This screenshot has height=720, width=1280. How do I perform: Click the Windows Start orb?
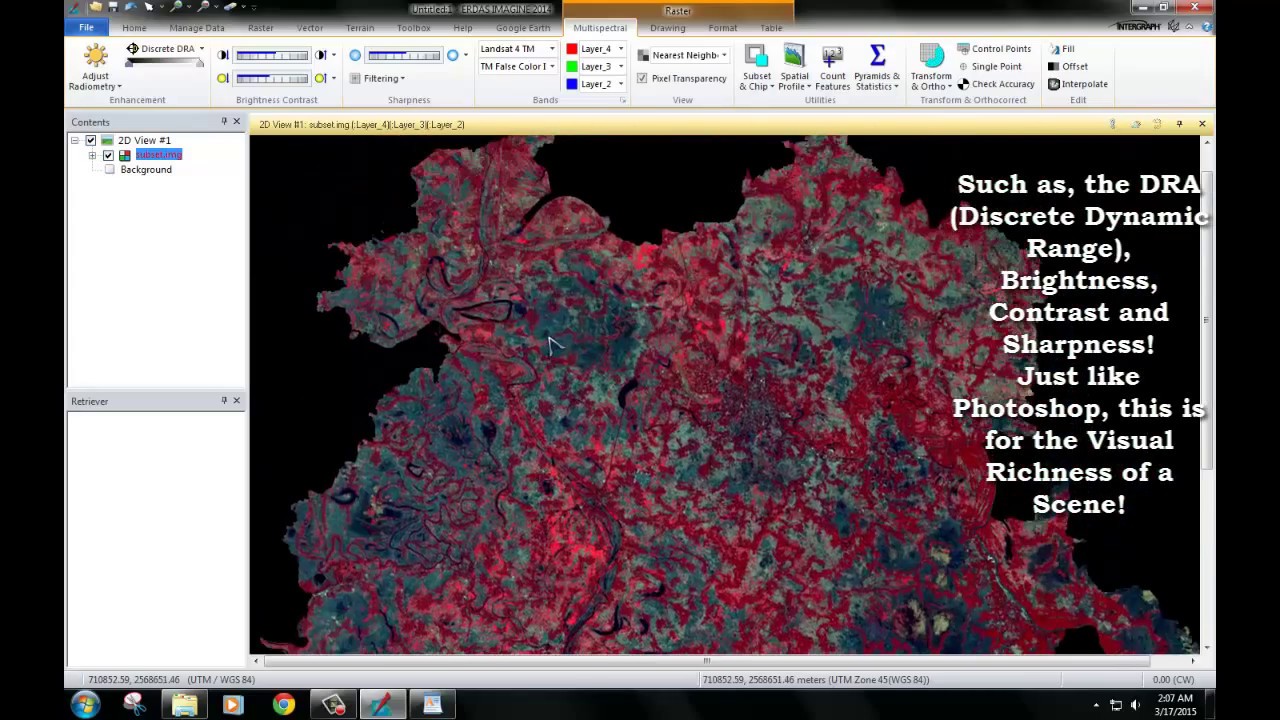click(x=85, y=705)
